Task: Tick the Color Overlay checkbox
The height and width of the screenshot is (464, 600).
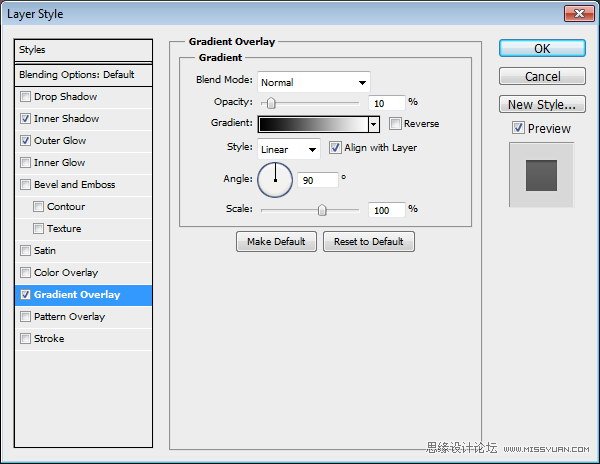Action: [25, 272]
